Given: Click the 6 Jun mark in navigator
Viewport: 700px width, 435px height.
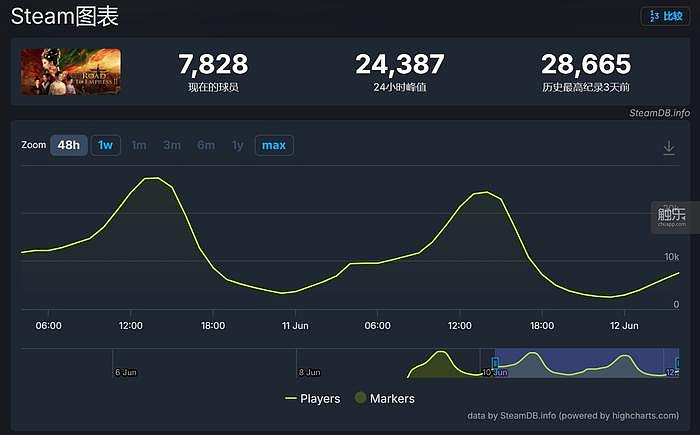Looking at the screenshot, I should pyautogui.click(x=126, y=372).
